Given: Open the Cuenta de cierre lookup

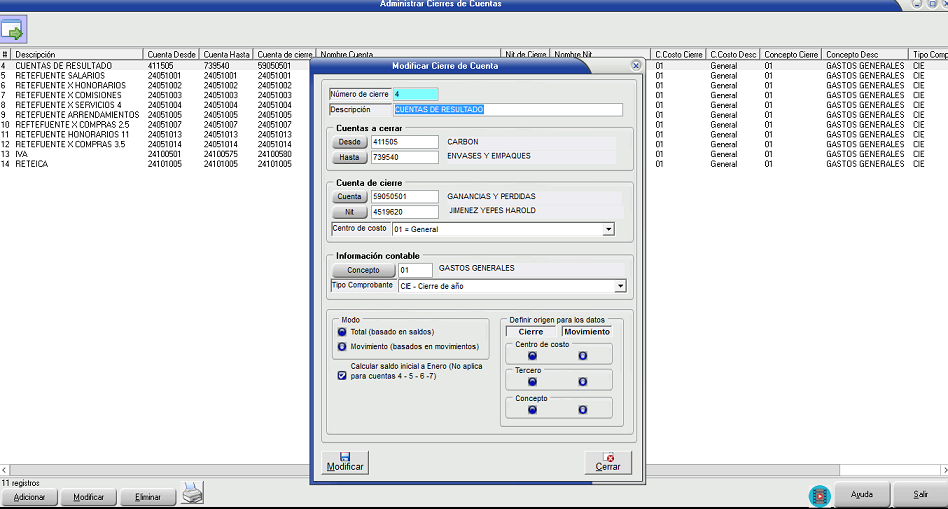Looking at the screenshot, I should (x=349, y=197).
